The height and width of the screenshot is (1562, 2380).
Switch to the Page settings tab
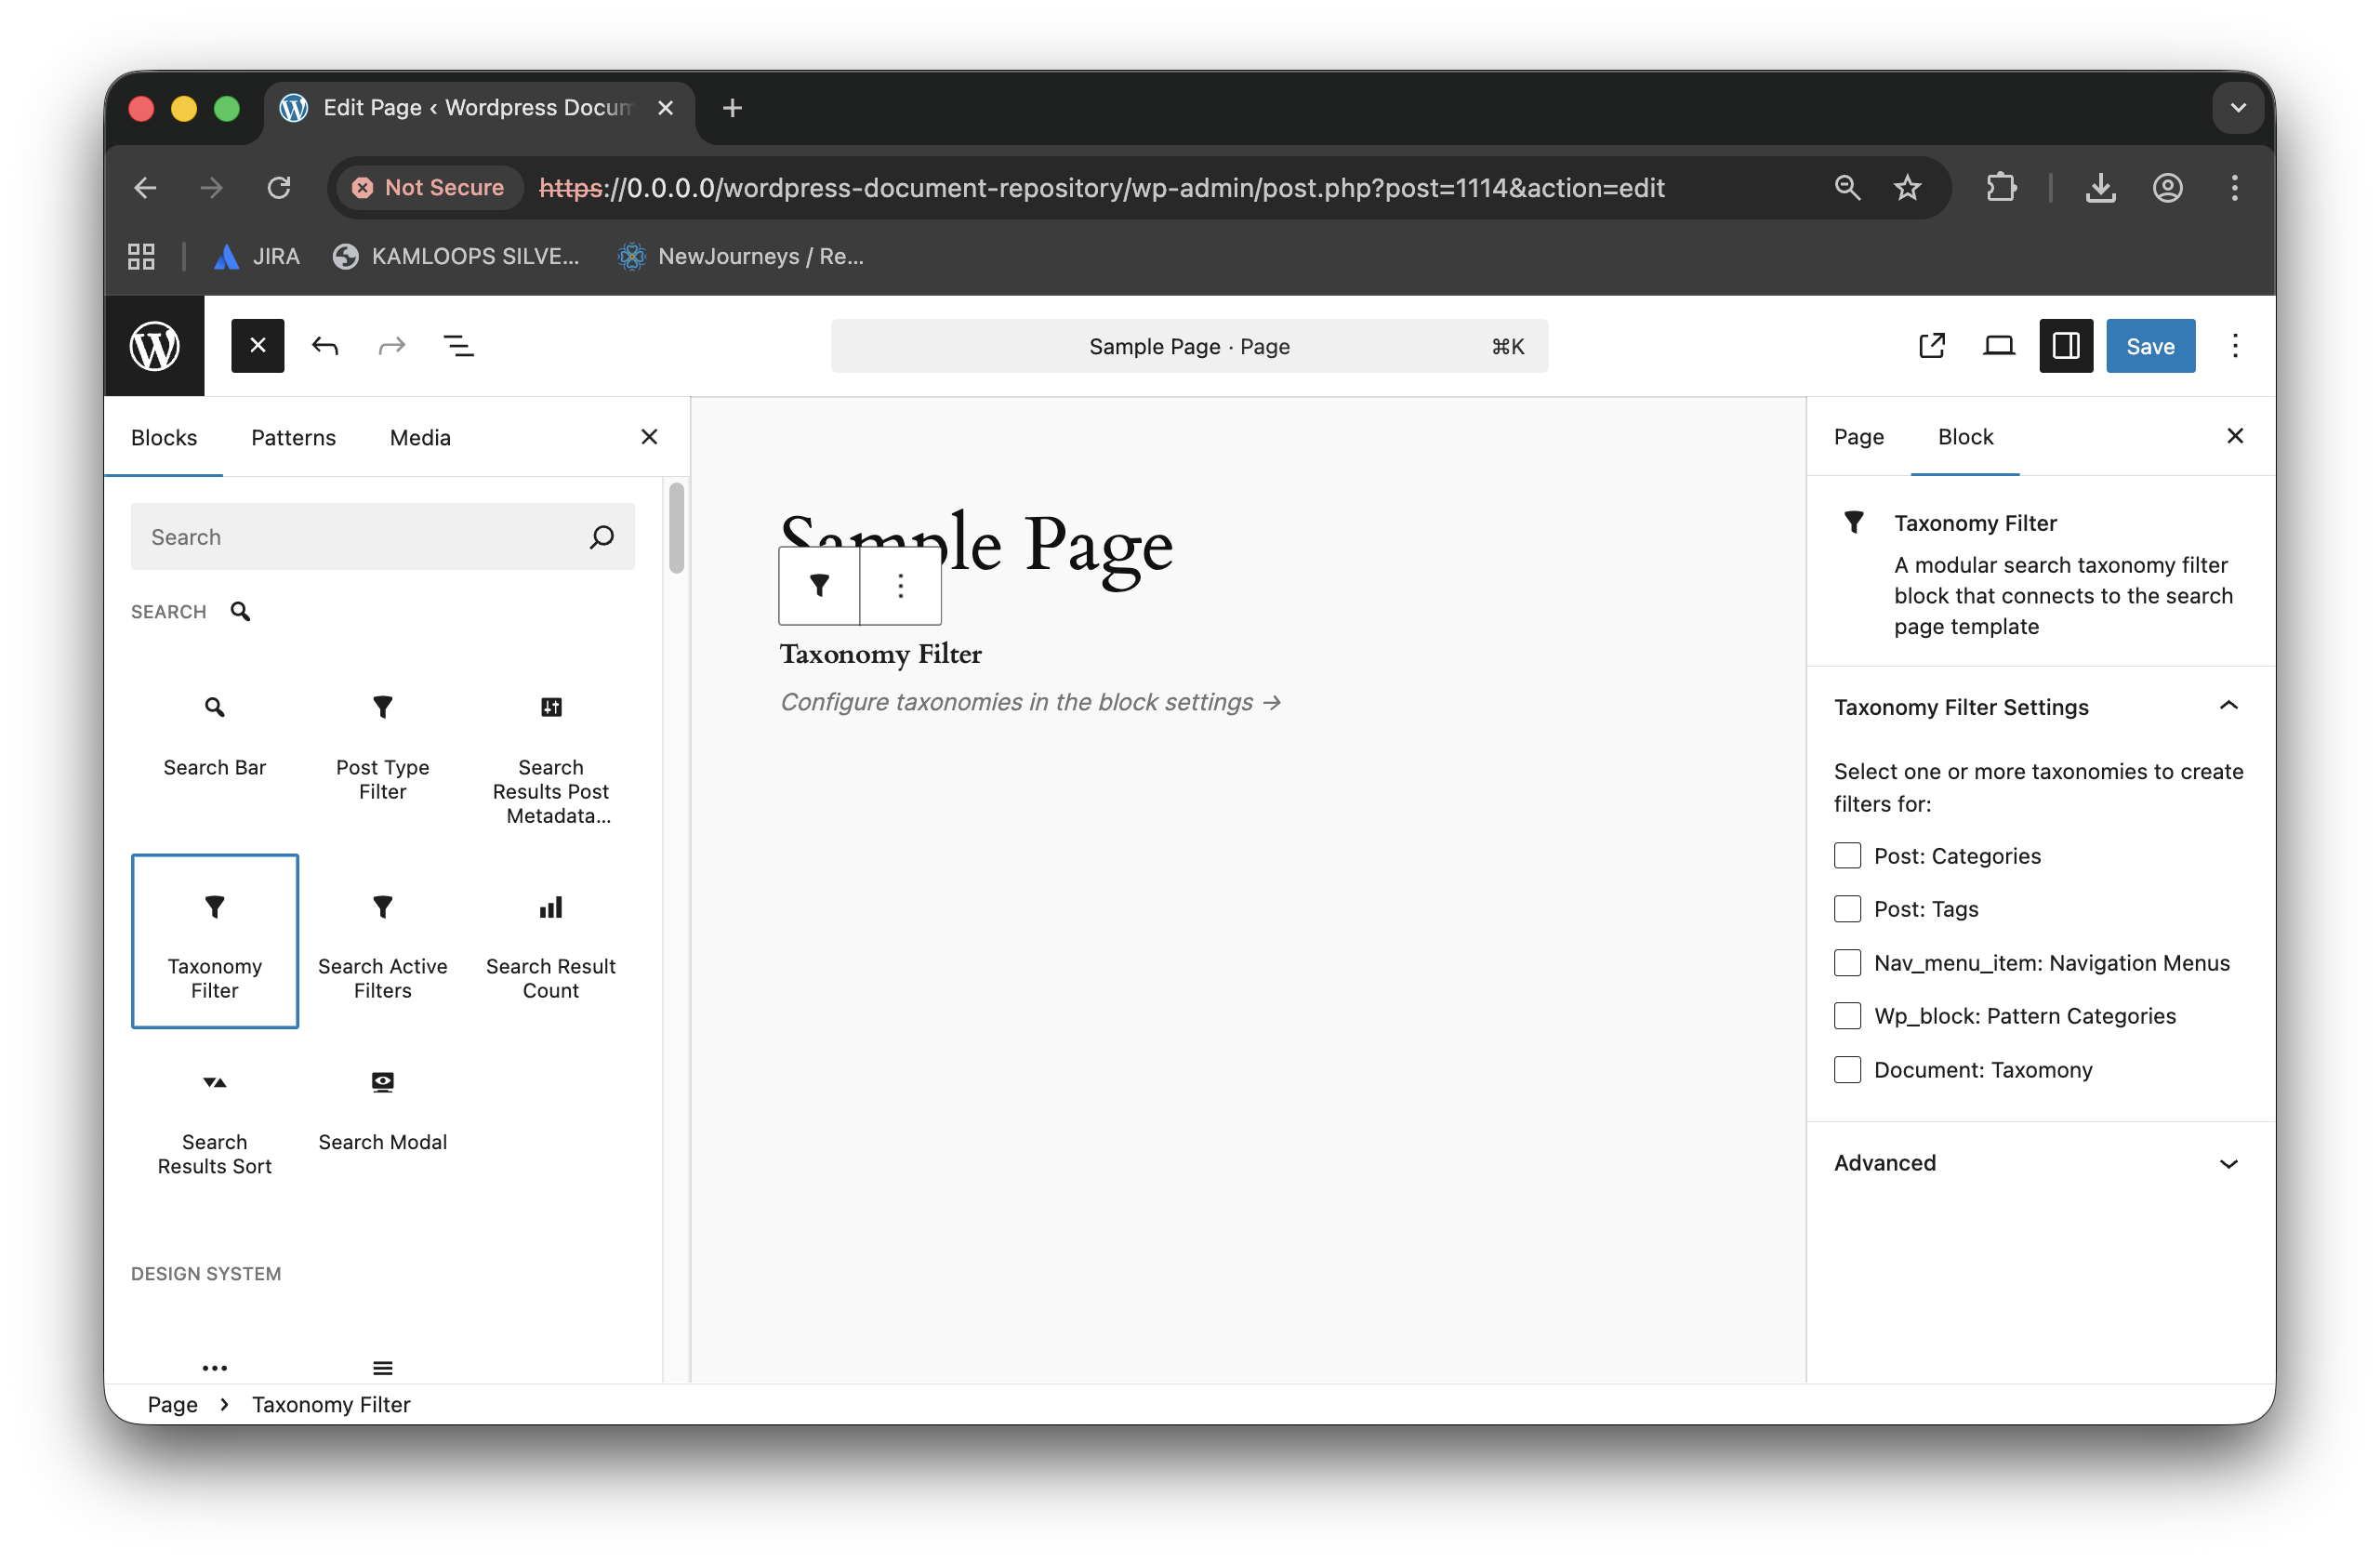[1858, 436]
